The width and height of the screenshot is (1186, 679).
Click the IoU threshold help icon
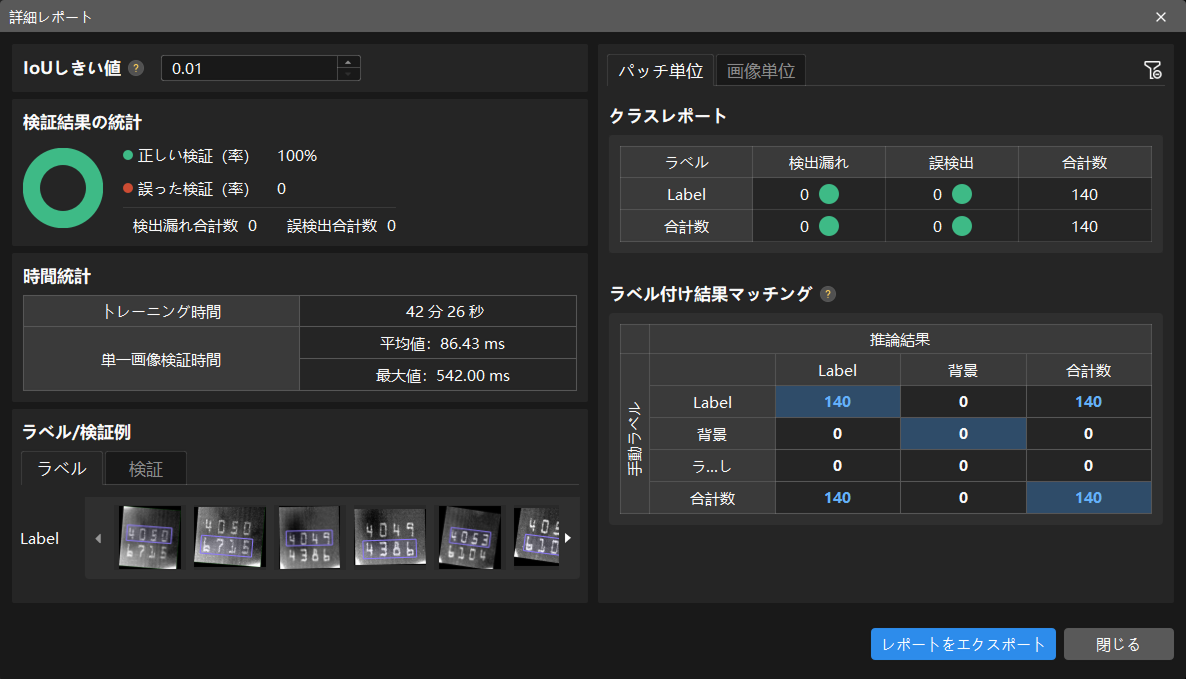click(x=136, y=68)
